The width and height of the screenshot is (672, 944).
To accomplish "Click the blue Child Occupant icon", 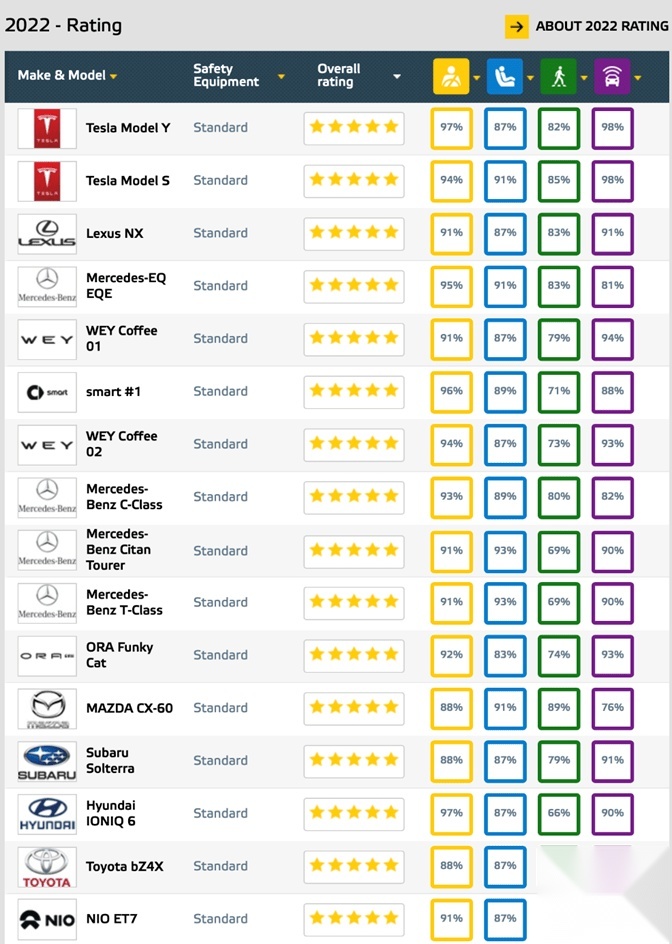I will [505, 76].
